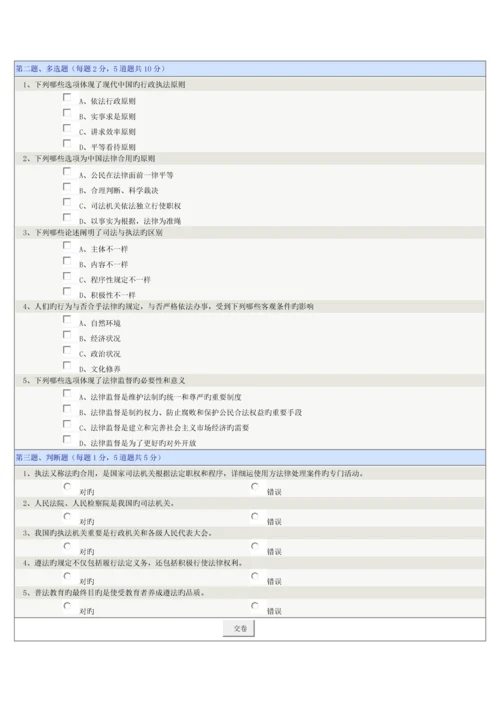
Task: Click question text 下列哪些选项体现了现代中国的行政执法原则
Action: (x=110, y=84)
